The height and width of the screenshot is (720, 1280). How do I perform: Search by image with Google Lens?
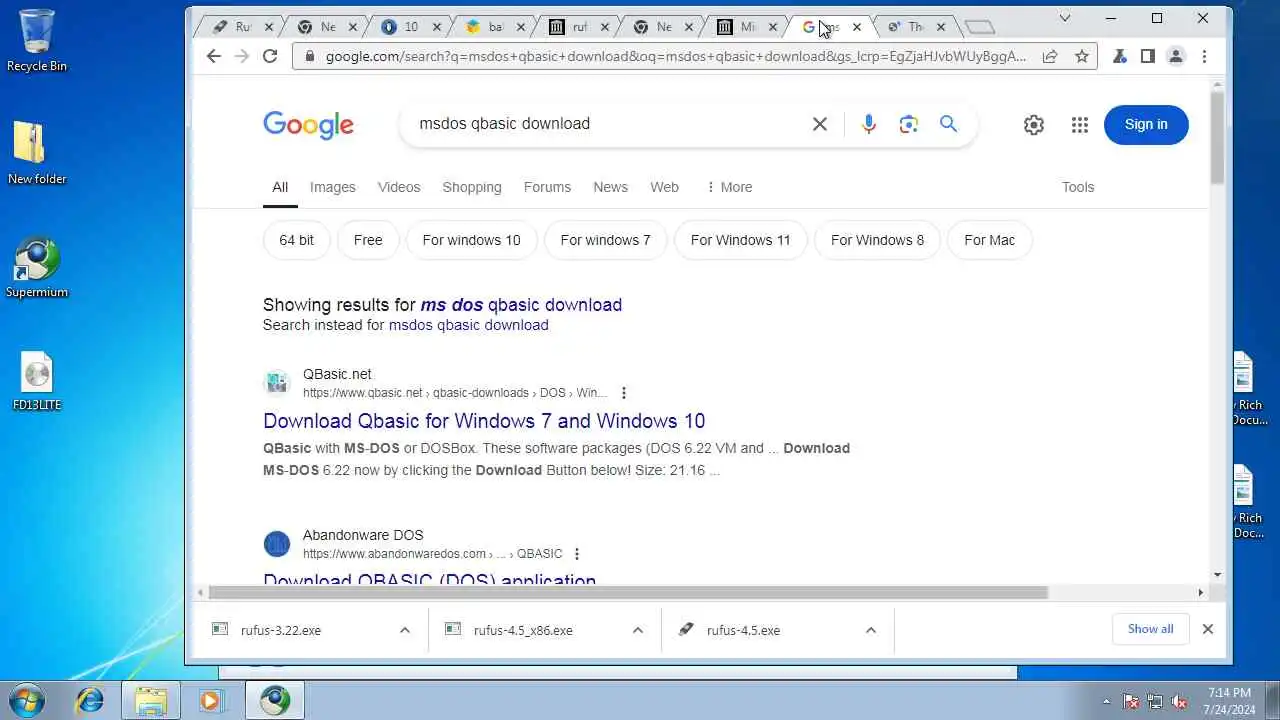pos(908,124)
